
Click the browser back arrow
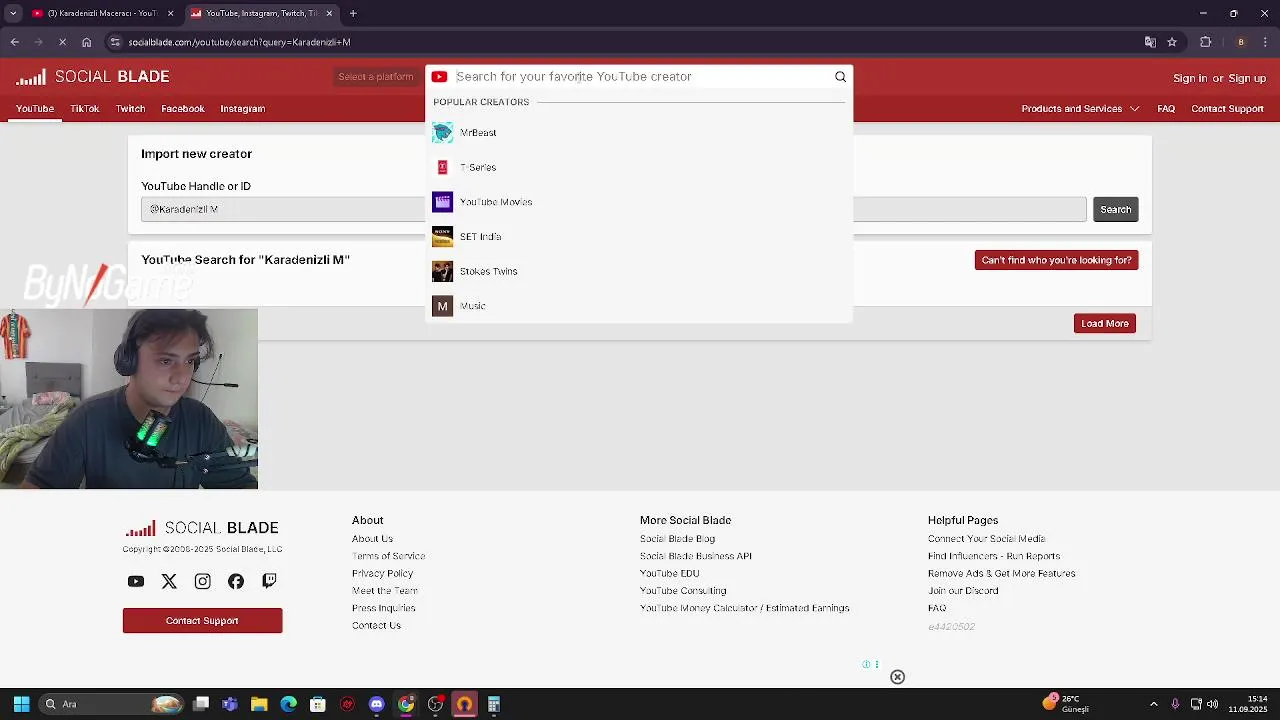click(15, 42)
